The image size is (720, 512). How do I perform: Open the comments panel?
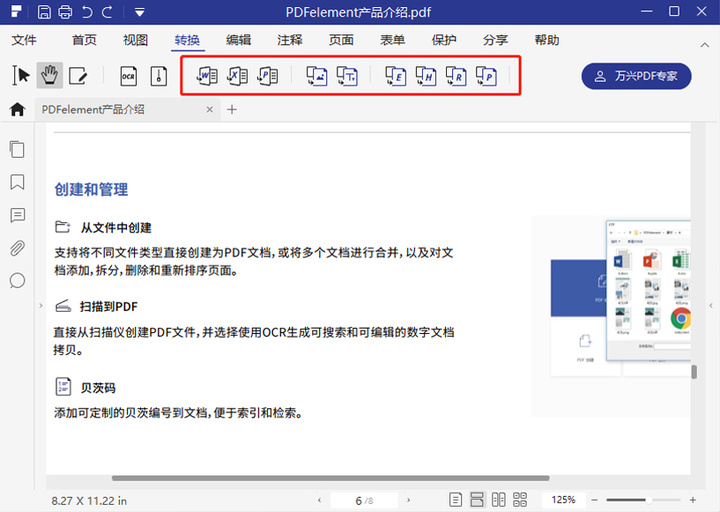(17, 215)
